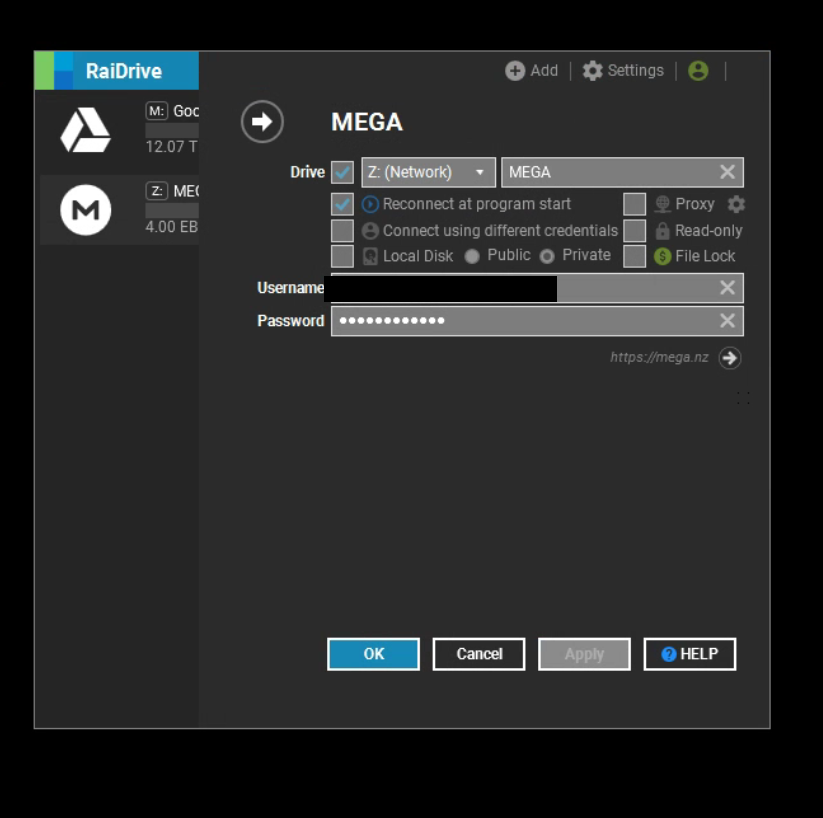Select the MEGA drive icon in sidebar
This screenshot has width=823, height=818.
pyautogui.click(x=85, y=210)
